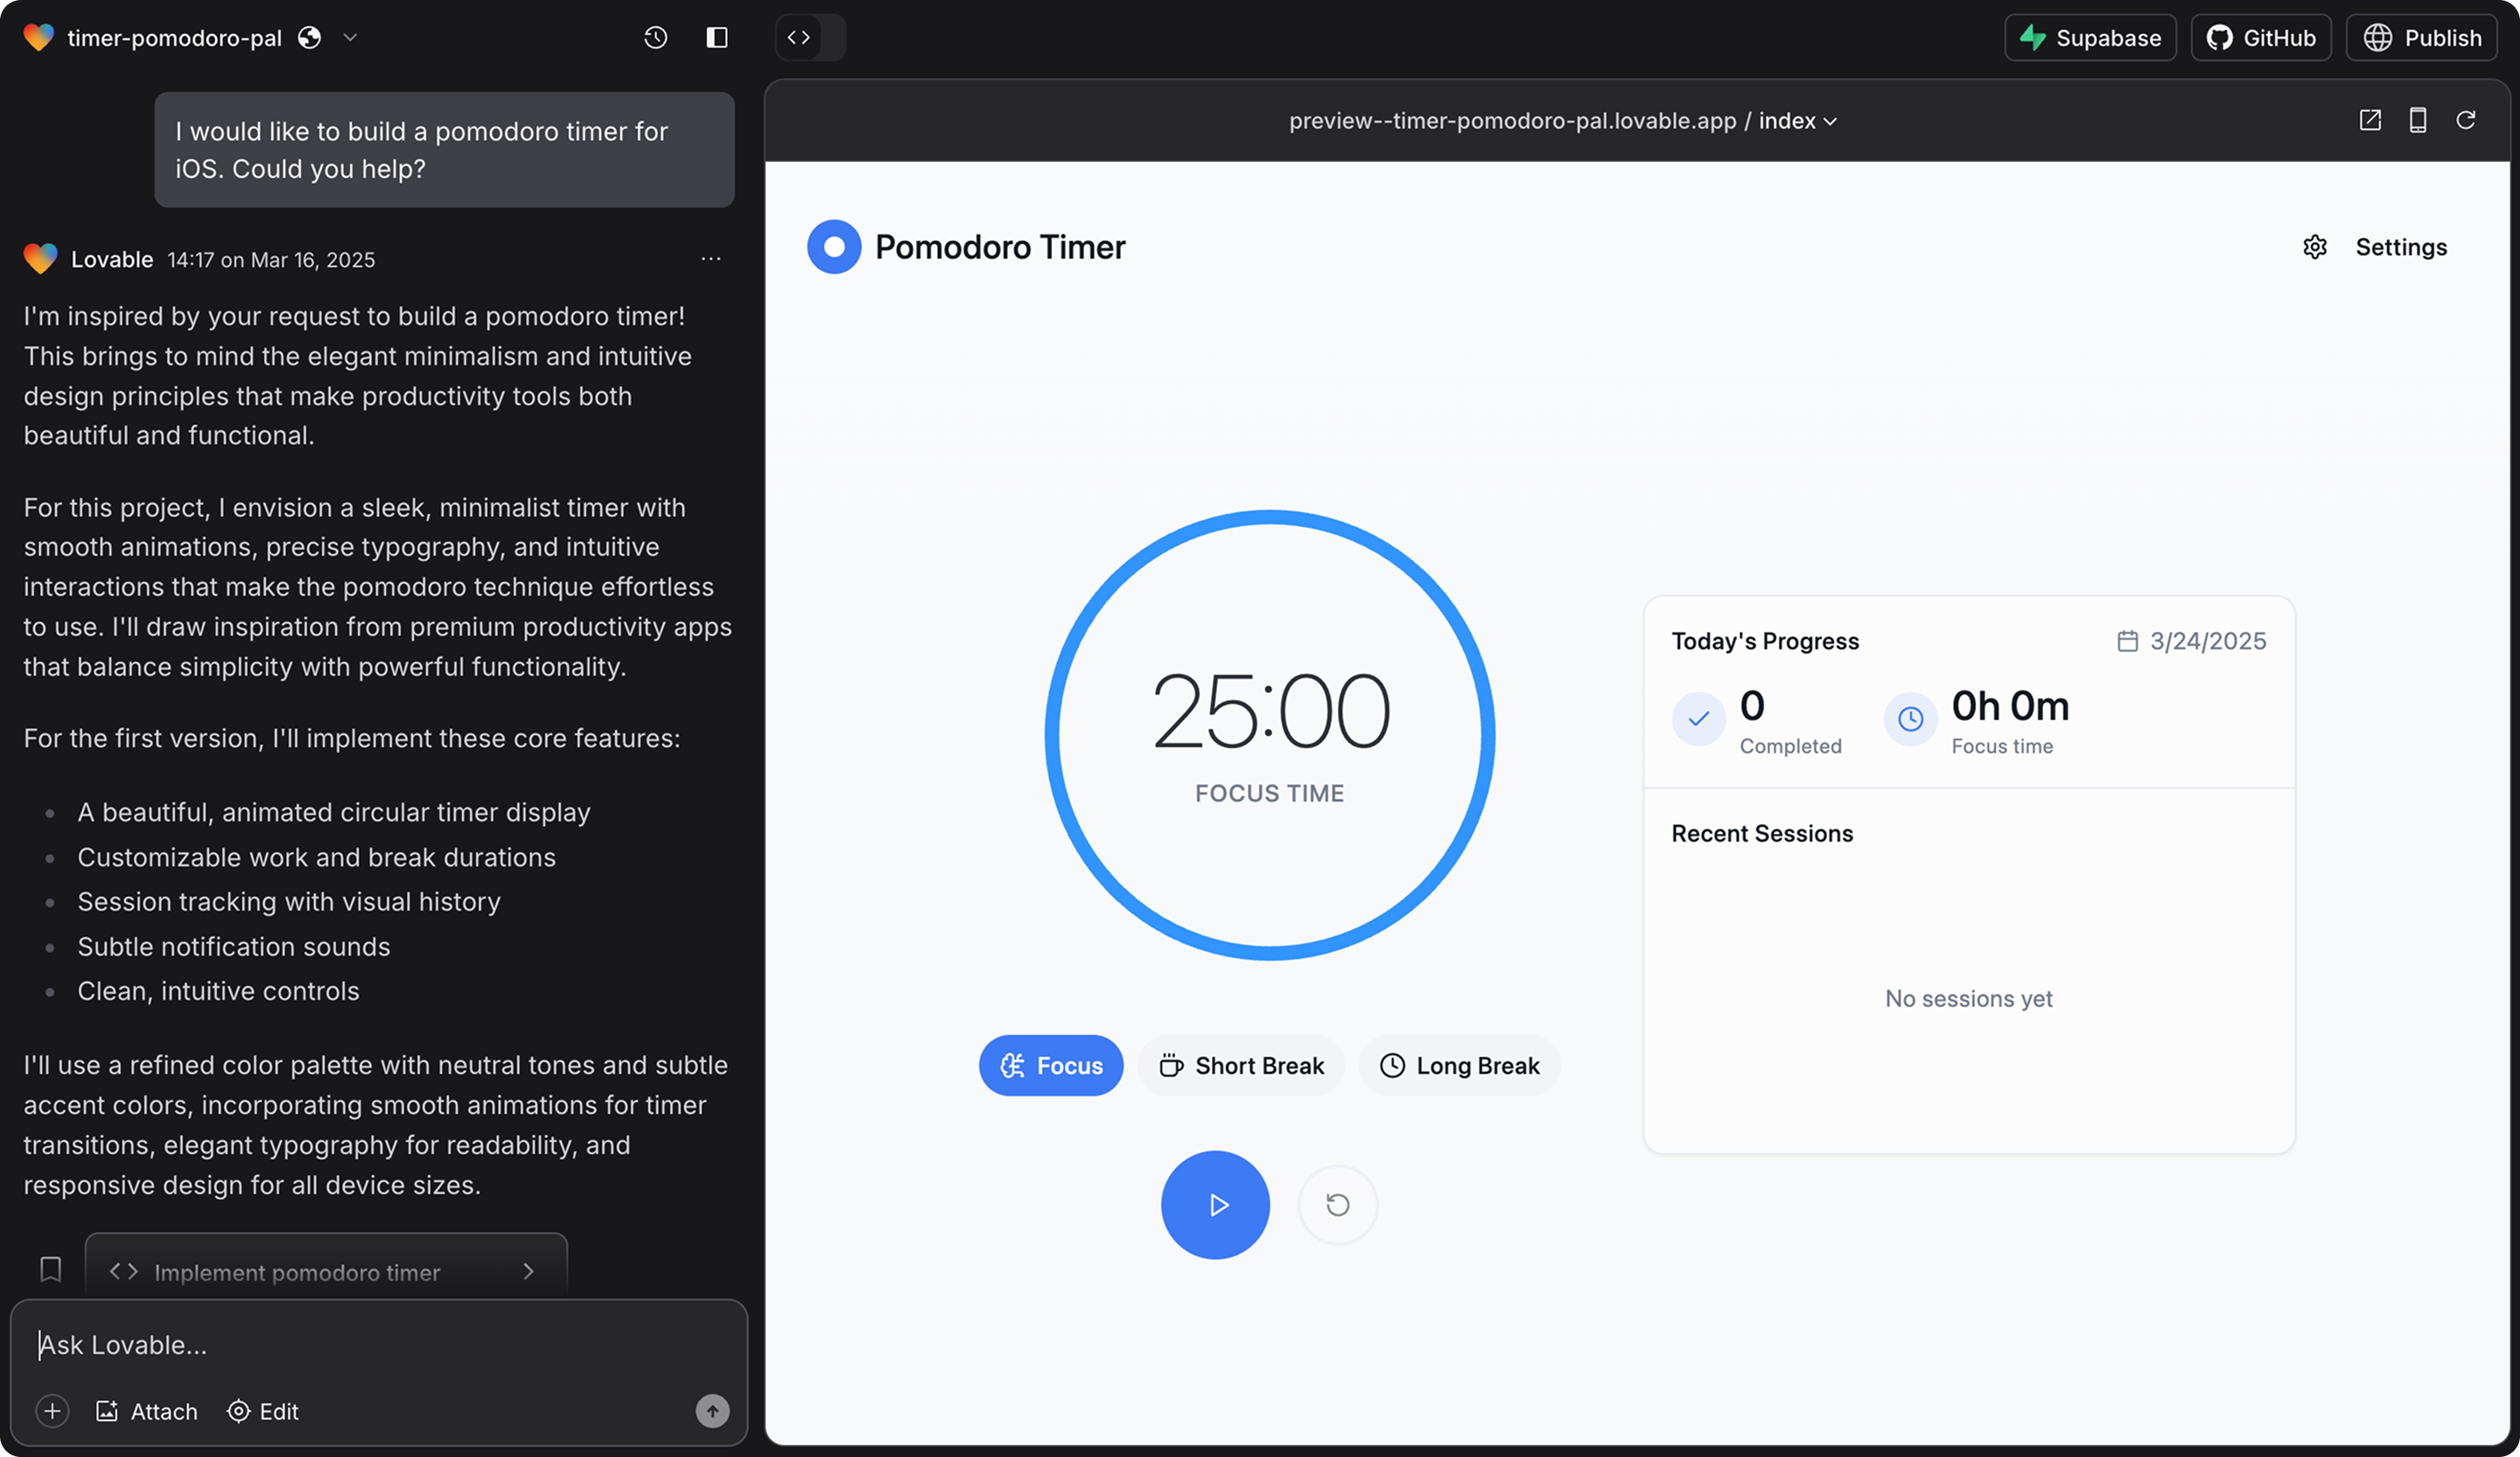The height and width of the screenshot is (1457, 2520).
Task: Reset the timer with circular arrow
Action: [x=1338, y=1205]
